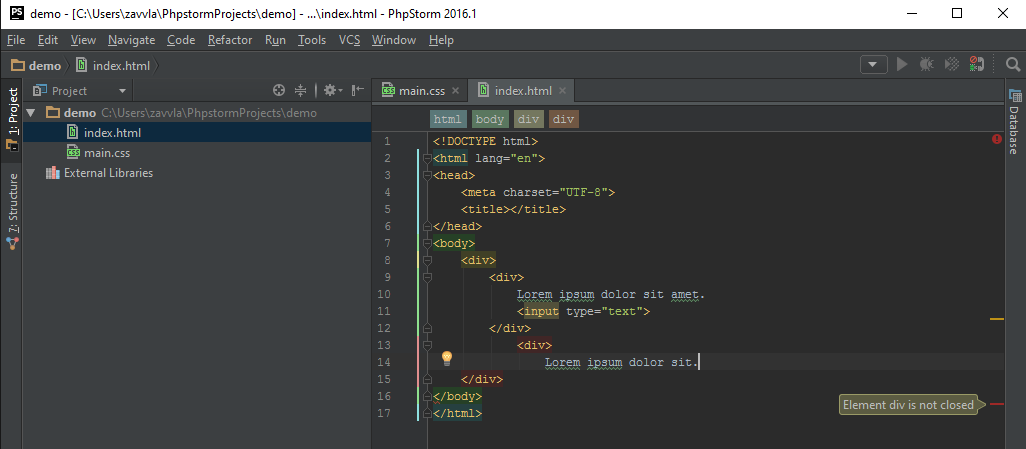This screenshot has height=449, width=1026.
Task: Click the meta charset="UTF-8" line
Action: 538,192
